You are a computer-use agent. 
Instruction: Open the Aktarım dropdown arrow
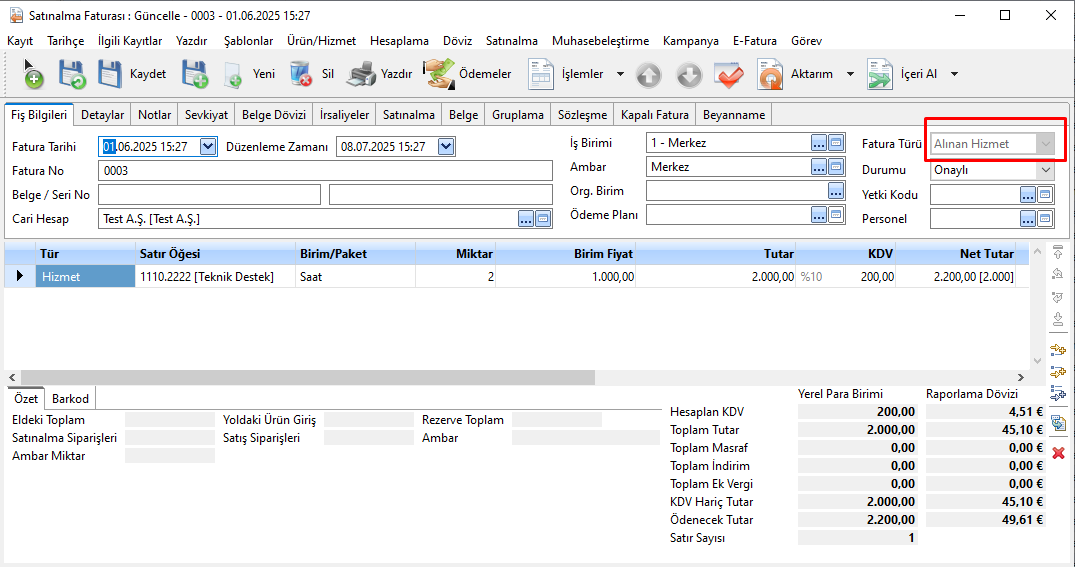coord(850,75)
